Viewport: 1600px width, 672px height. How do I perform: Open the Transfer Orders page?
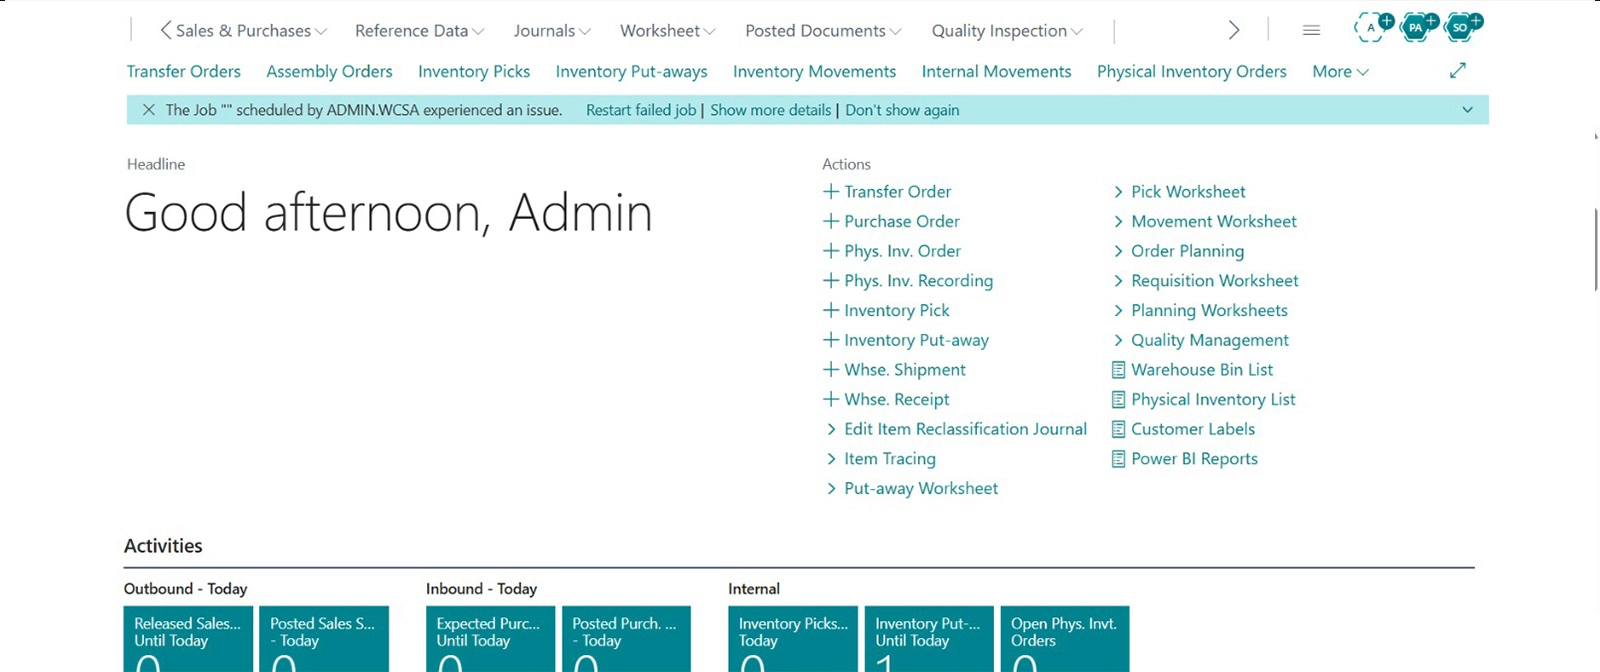[183, 71]
